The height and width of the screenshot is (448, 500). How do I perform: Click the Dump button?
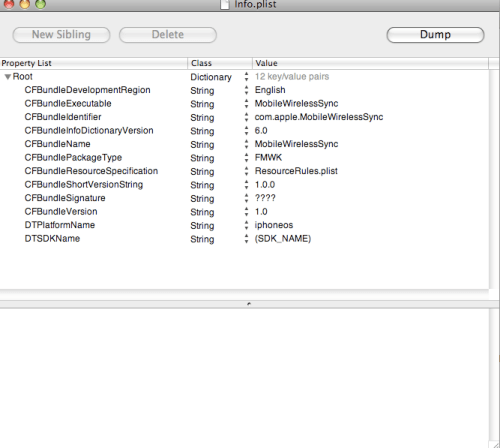[x=435, y=35]
